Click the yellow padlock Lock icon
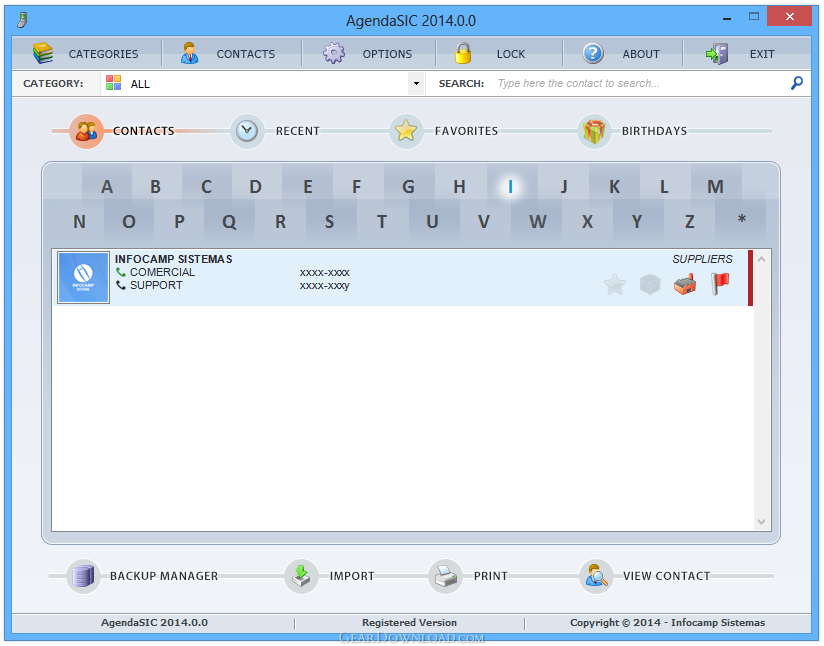 pyautogui.click(x=463, y=53)
